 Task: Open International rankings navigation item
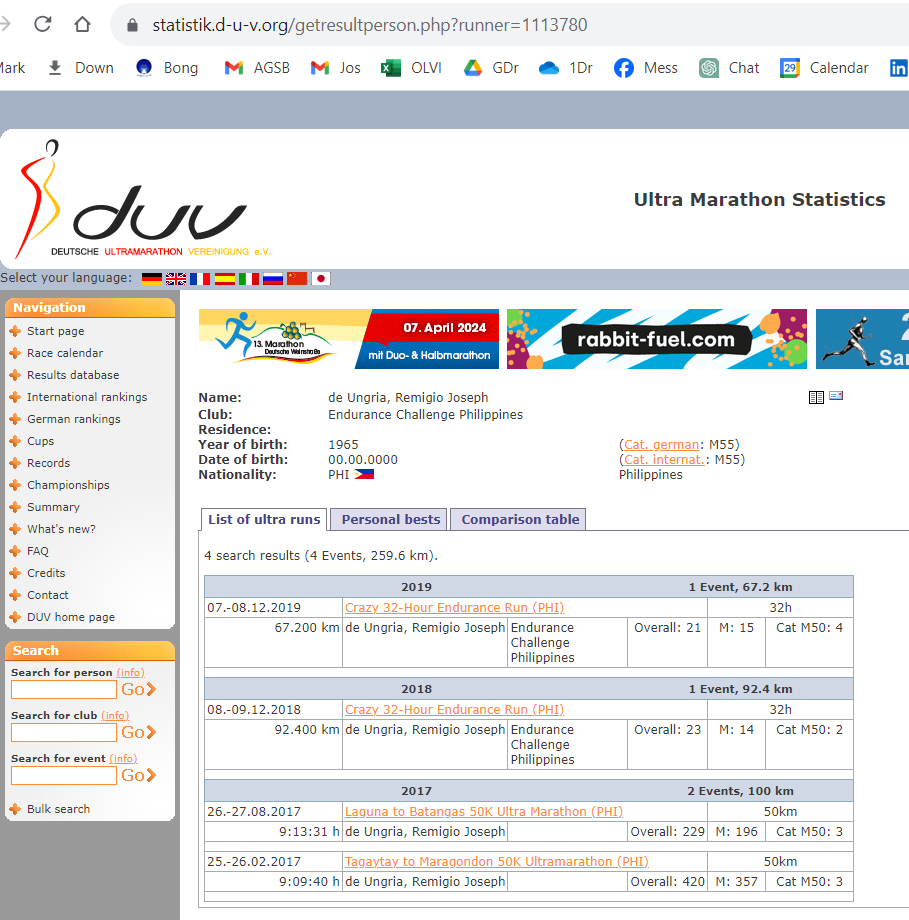coord(87,397)
